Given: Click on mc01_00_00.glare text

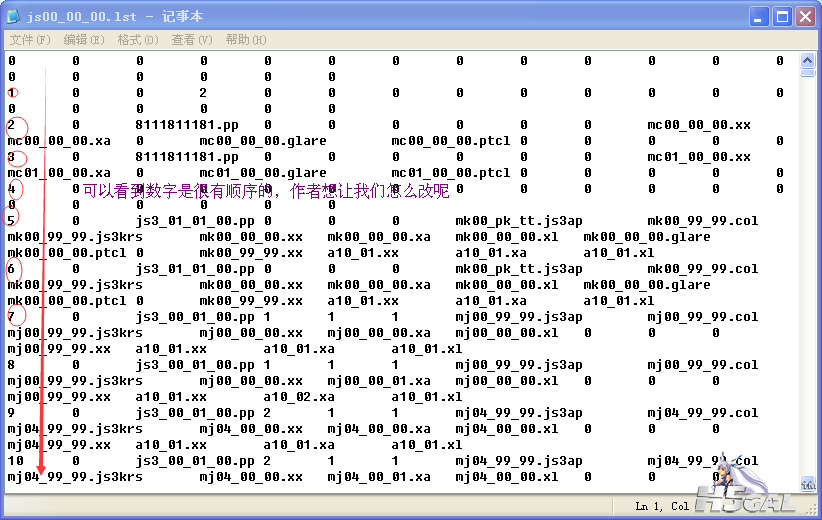Looking at the screenshot, I should pos(263,173).
